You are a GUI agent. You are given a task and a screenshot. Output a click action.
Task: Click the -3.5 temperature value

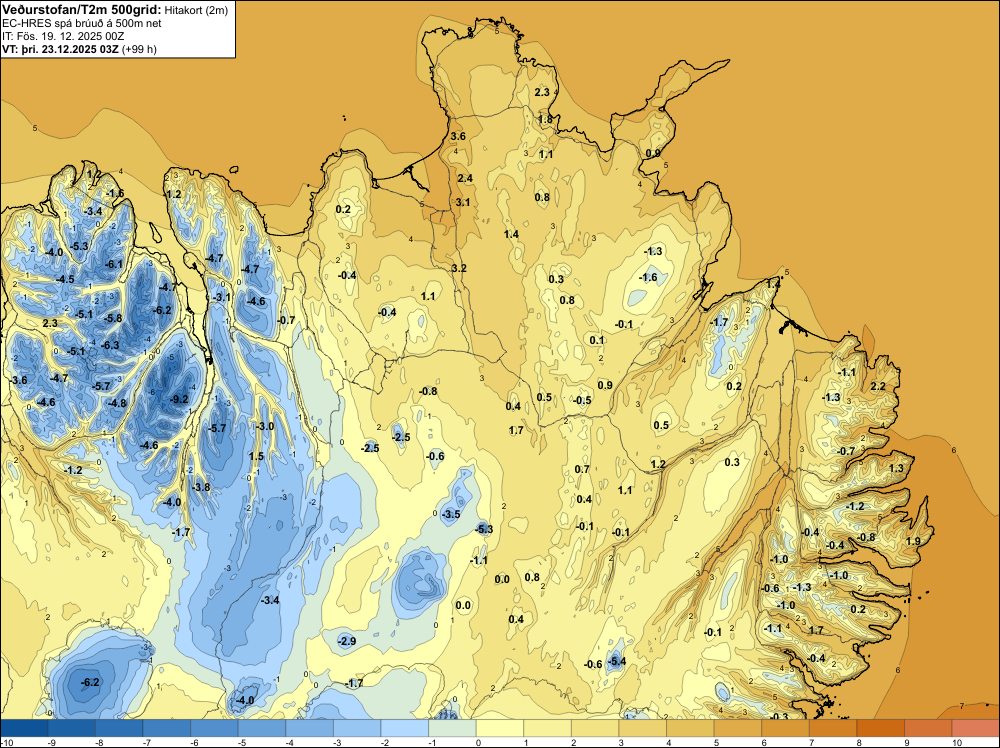coord(451,514)
